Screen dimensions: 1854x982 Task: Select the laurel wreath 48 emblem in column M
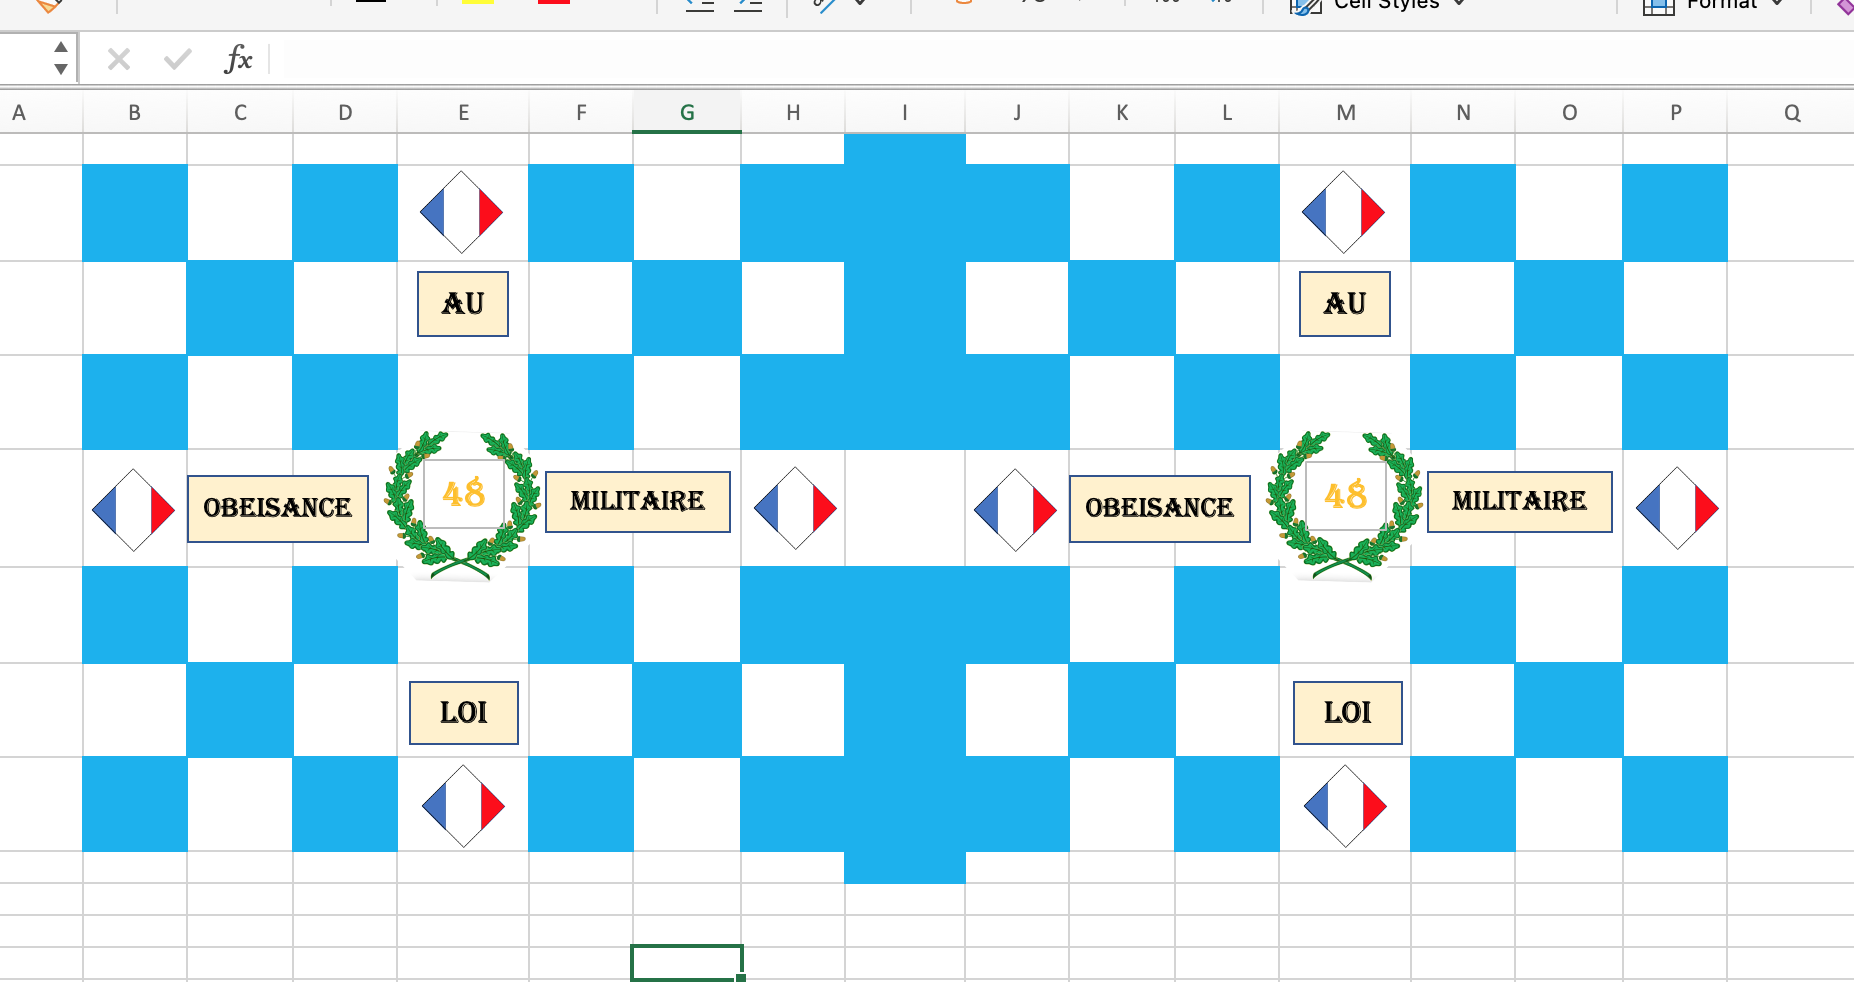(1345, 505)
